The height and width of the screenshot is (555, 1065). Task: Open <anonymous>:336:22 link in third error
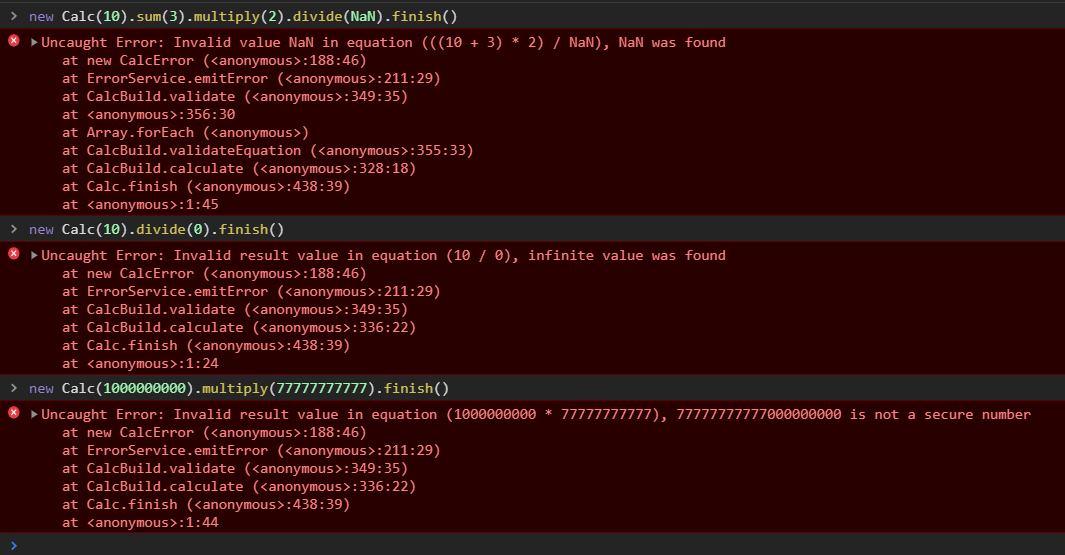coord(334,486)
